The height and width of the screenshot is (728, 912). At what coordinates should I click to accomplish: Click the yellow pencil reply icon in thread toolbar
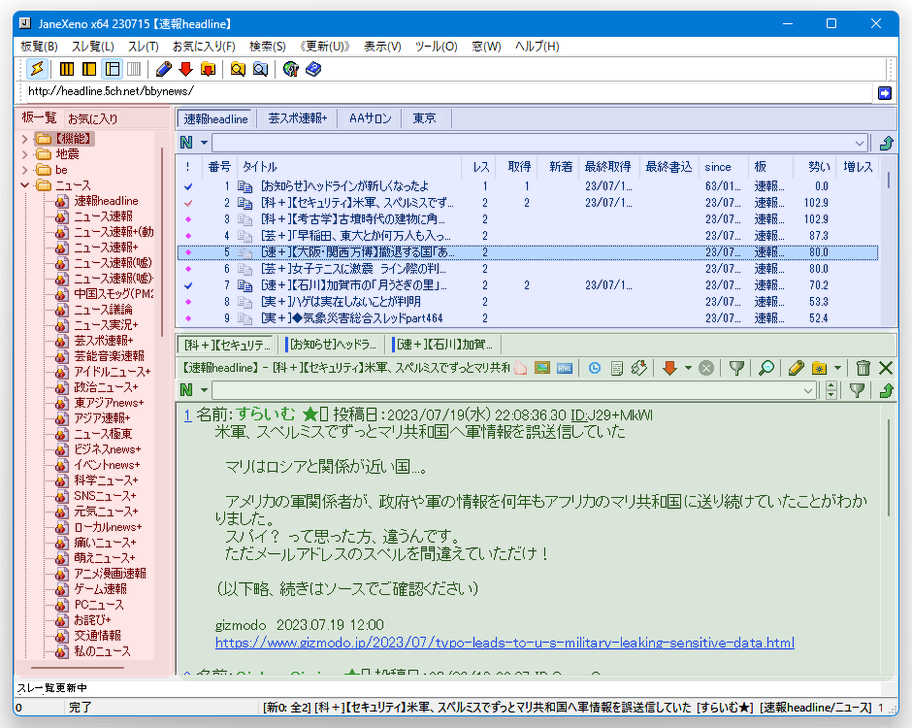point(796,368)
